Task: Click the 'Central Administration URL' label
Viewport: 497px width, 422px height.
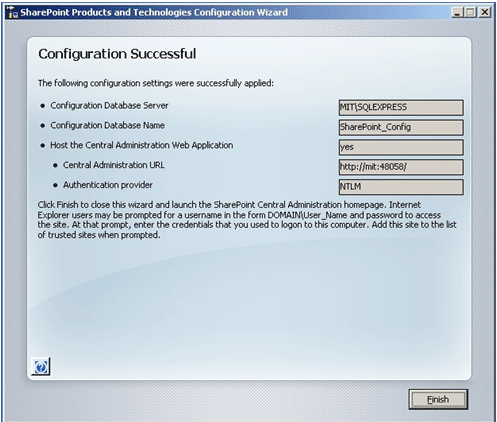Action: (114, 165)
